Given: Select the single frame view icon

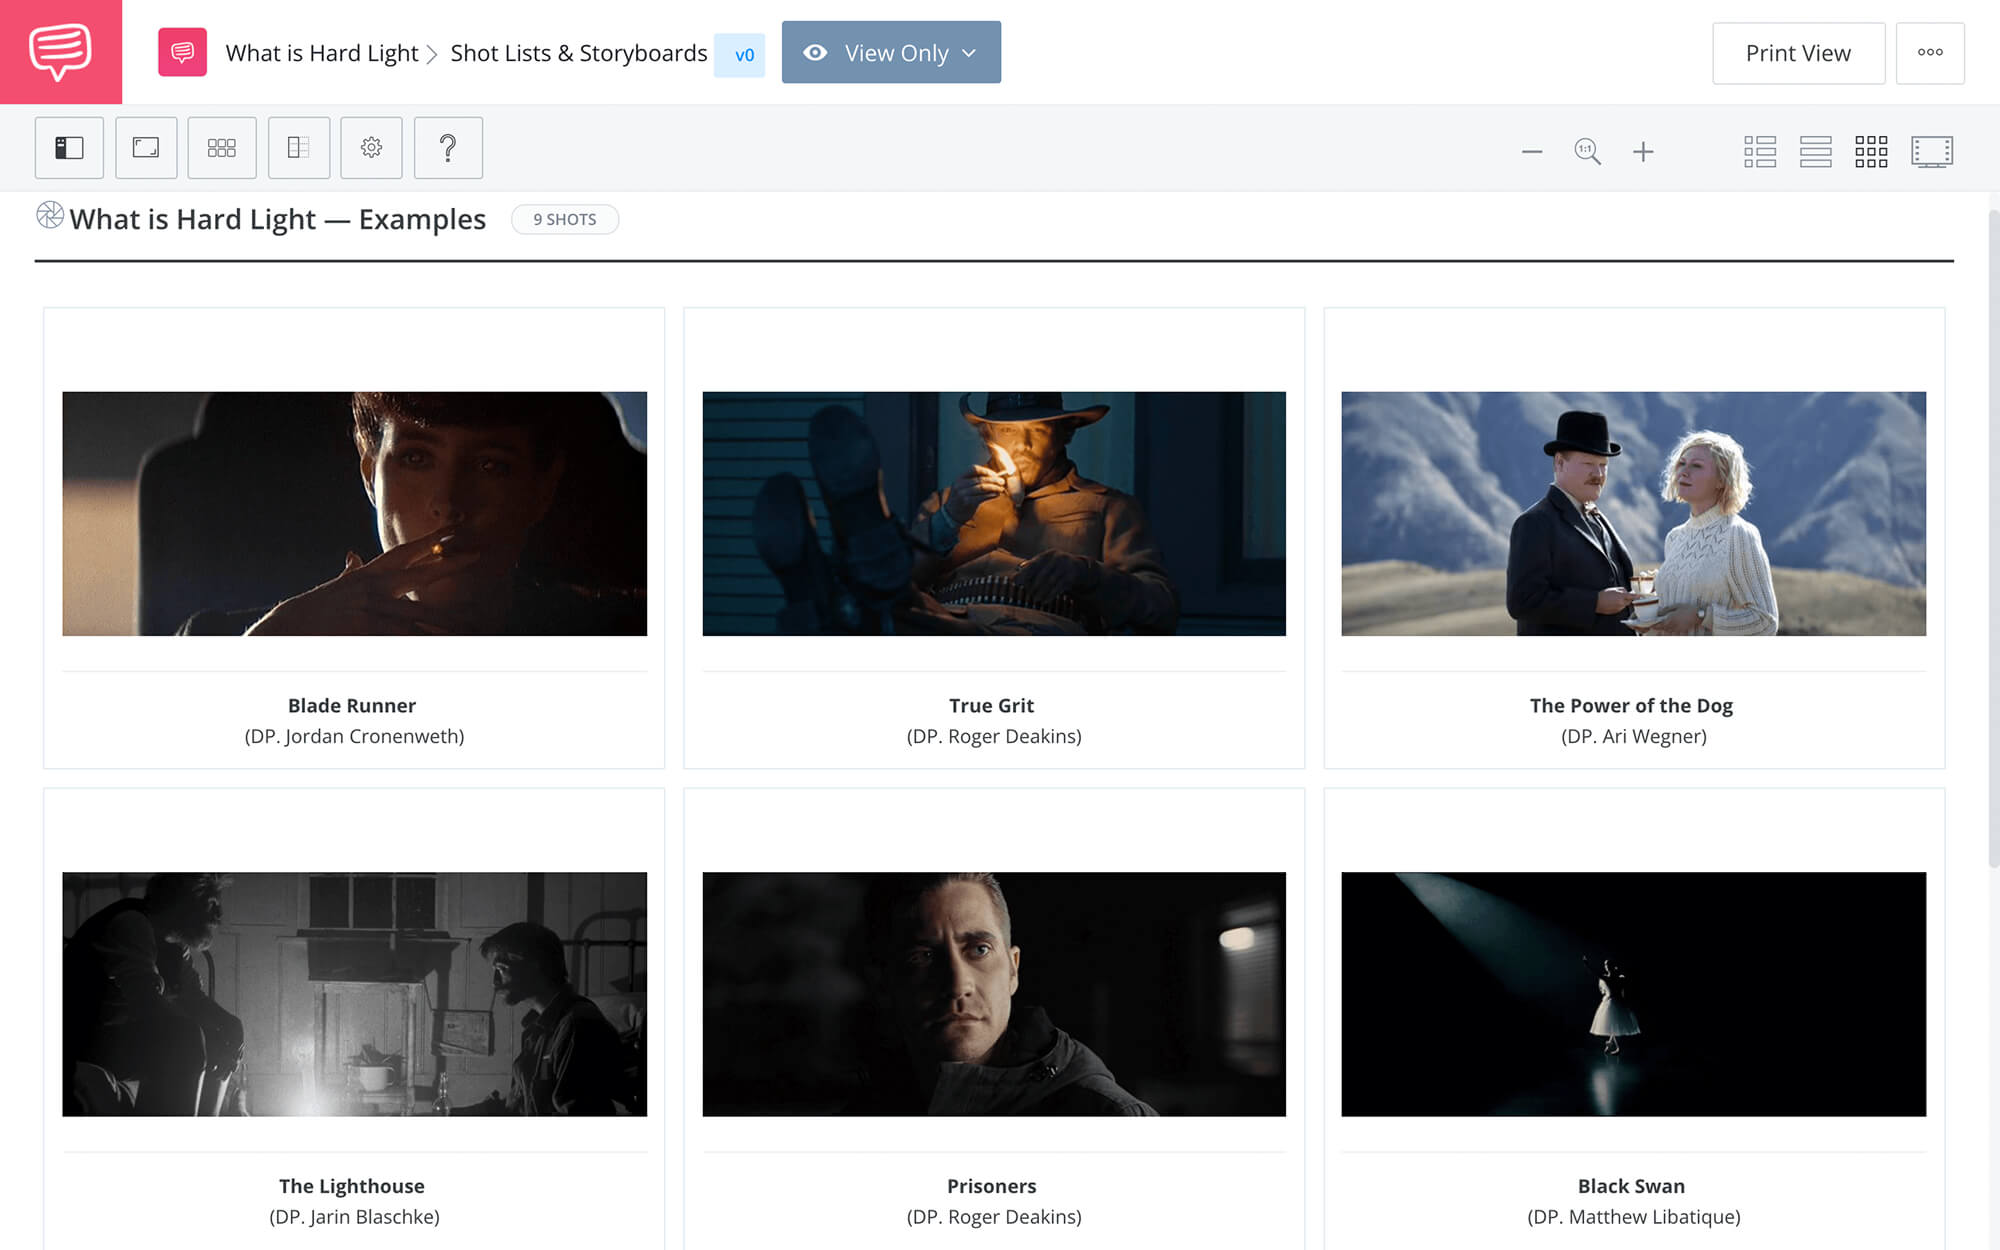Looking at the screenshot, I should [x=146, y=148].
